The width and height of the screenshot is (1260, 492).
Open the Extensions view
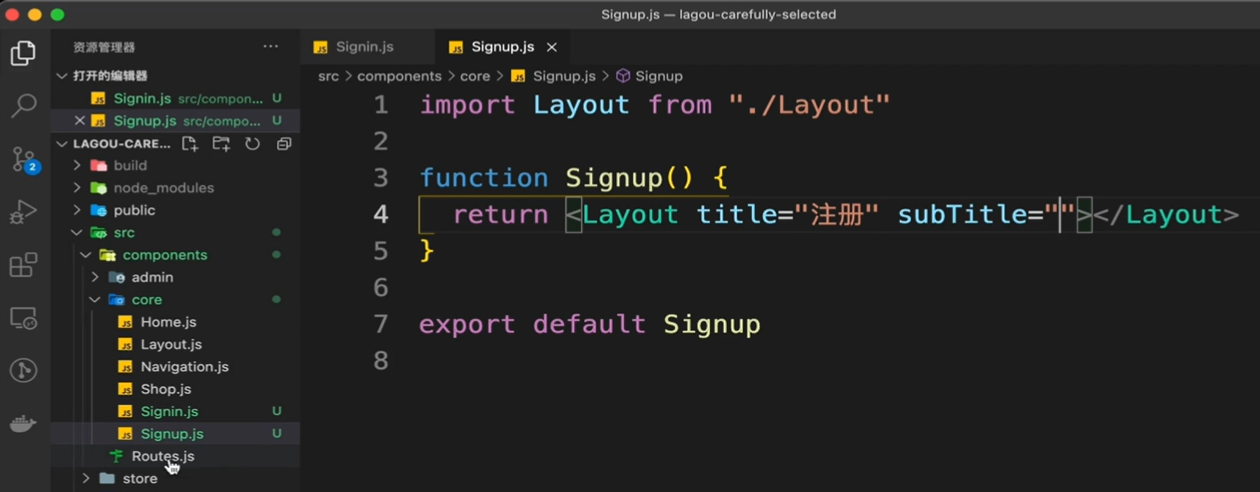(23, 265)
